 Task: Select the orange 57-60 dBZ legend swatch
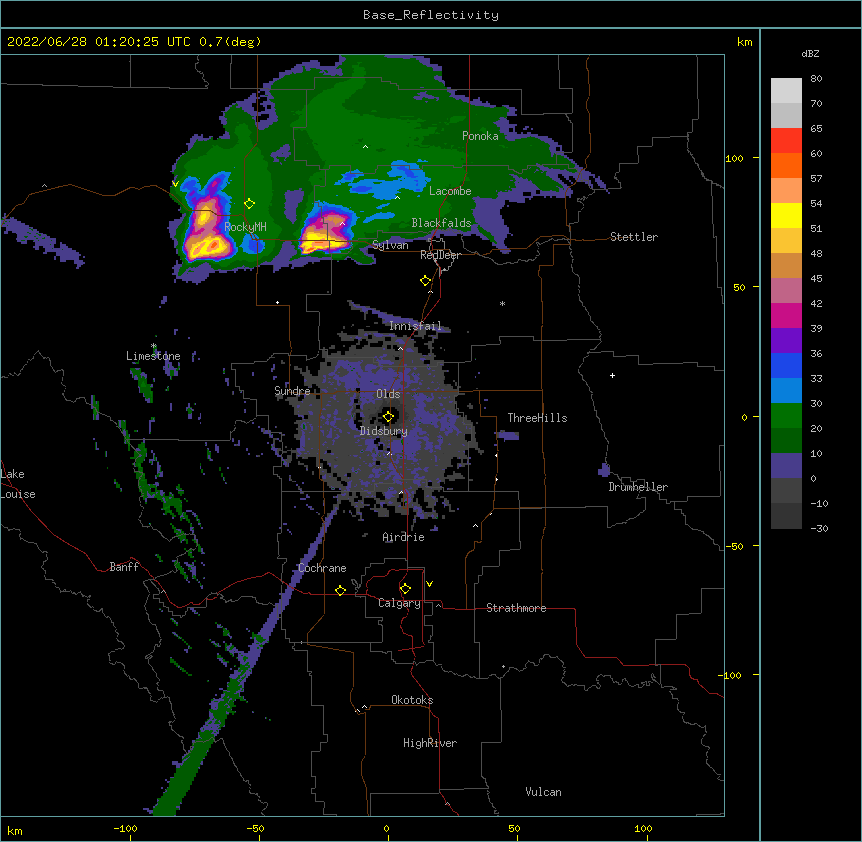(x=786, y=165)
